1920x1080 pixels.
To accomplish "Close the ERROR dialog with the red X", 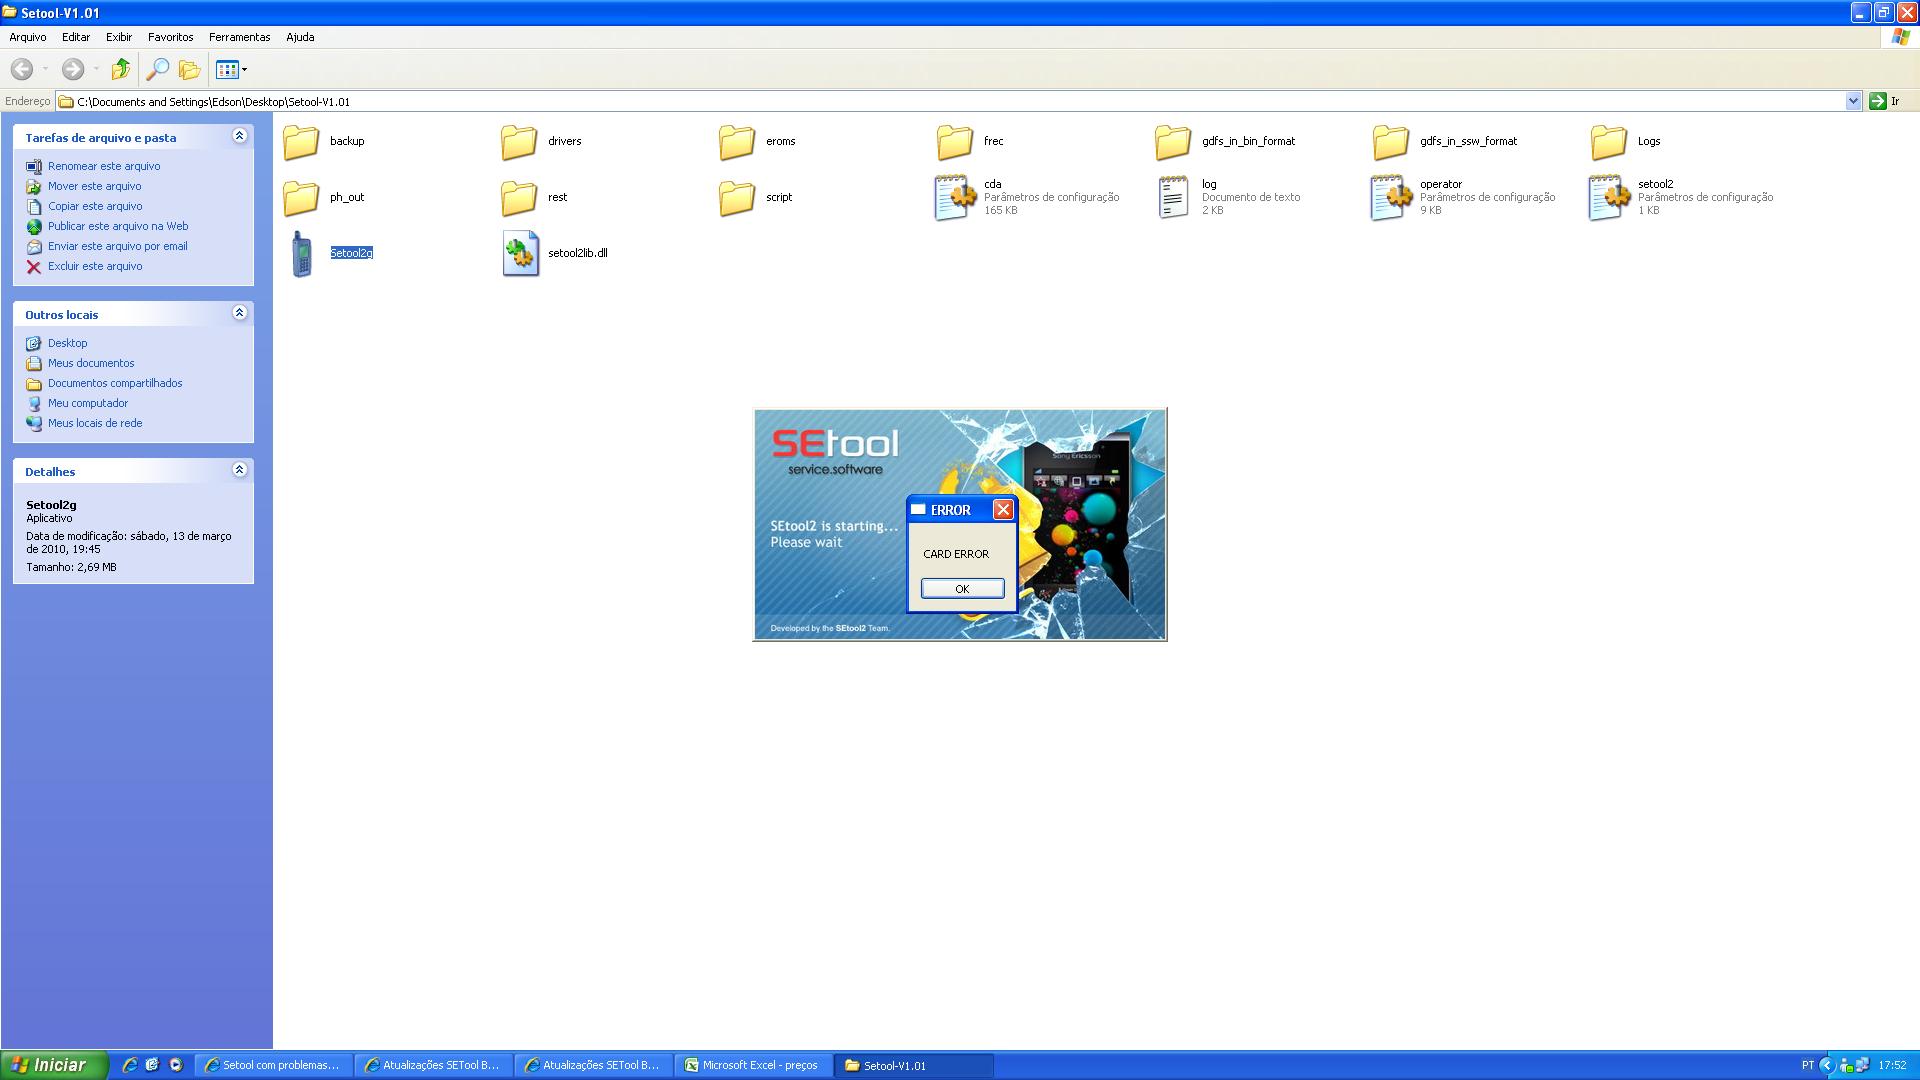I will click(x=1003, y=510).
